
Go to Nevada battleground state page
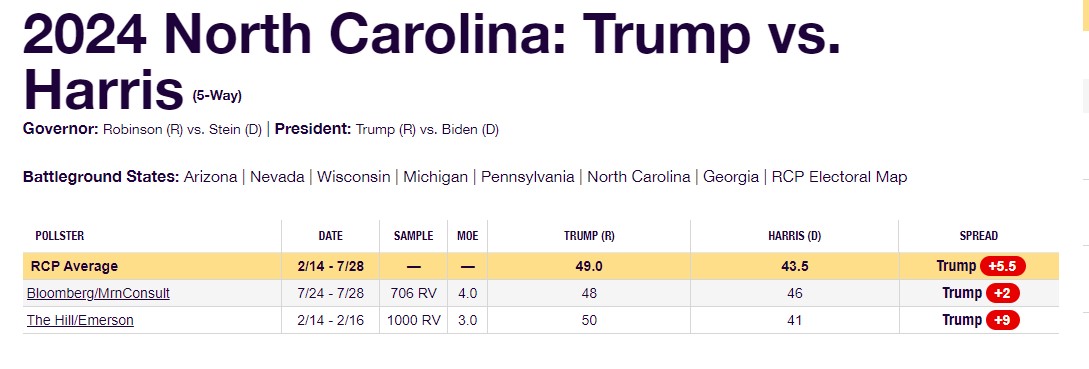pos(277,177)
